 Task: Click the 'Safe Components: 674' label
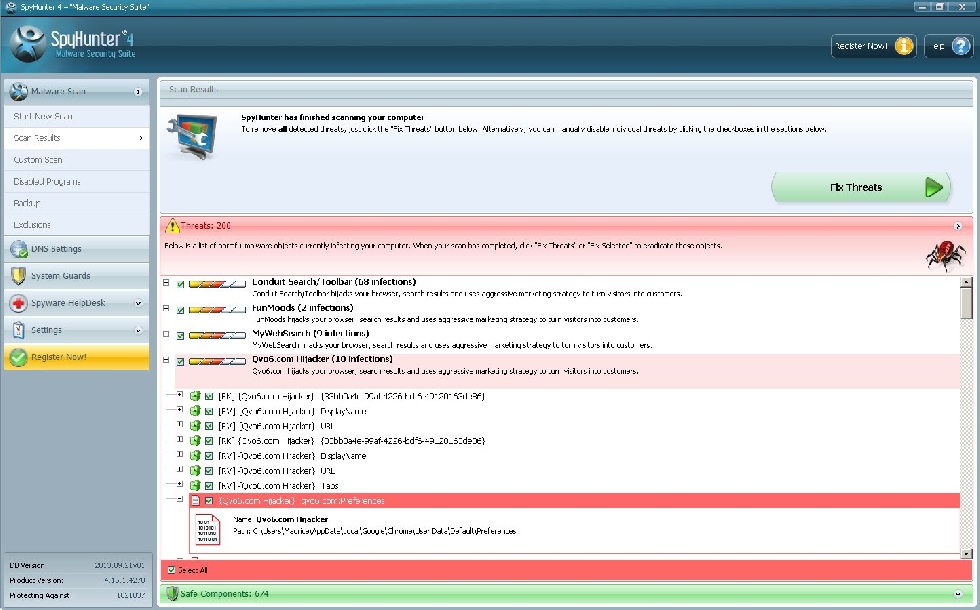224,594
